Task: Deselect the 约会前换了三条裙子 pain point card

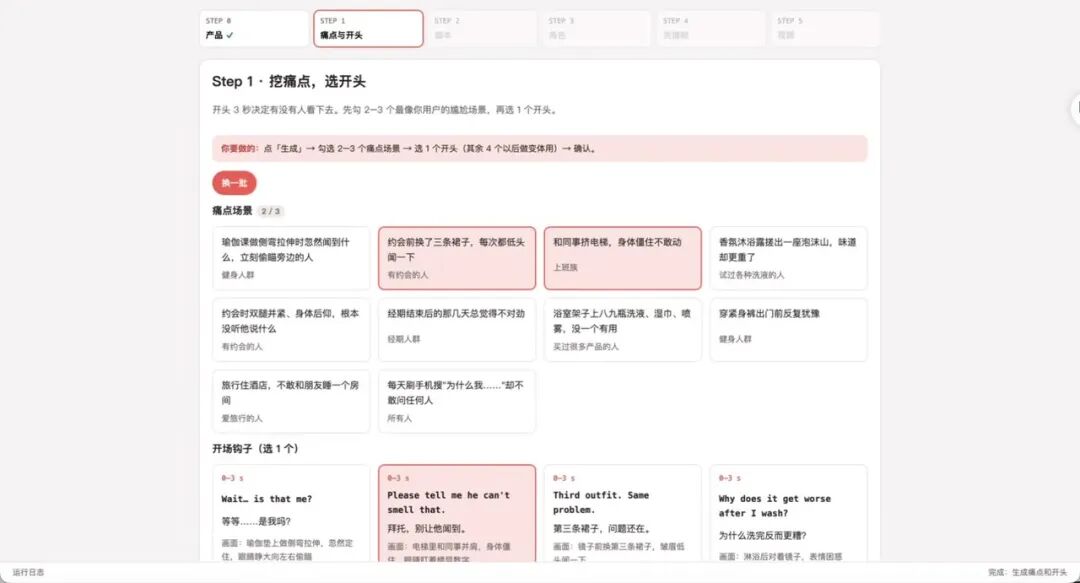Action: pyautogui.click(x=457, y=258)
